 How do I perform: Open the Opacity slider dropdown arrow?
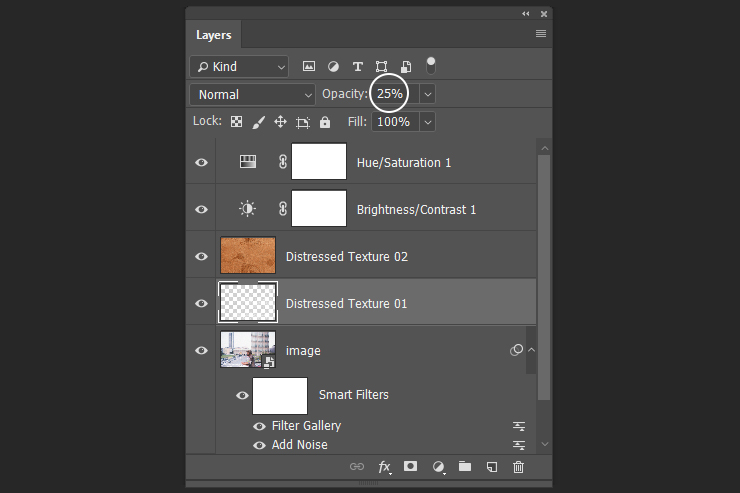point(428,94)
